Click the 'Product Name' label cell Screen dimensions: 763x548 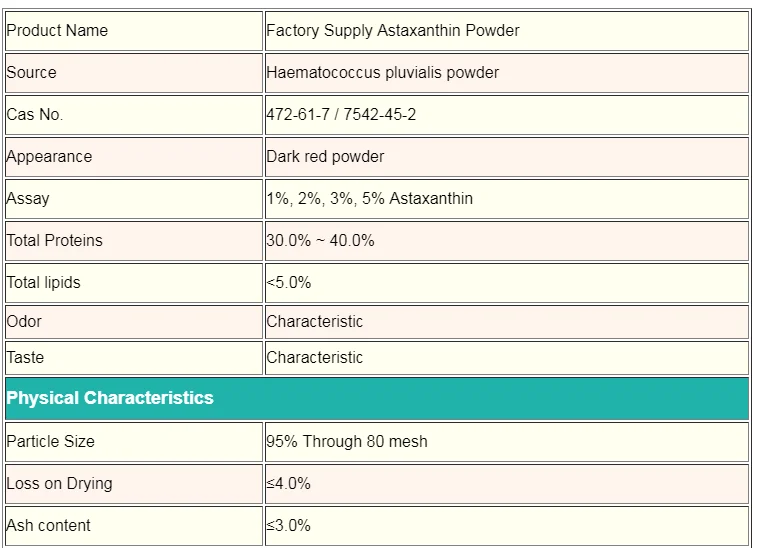tap(57, 30)
